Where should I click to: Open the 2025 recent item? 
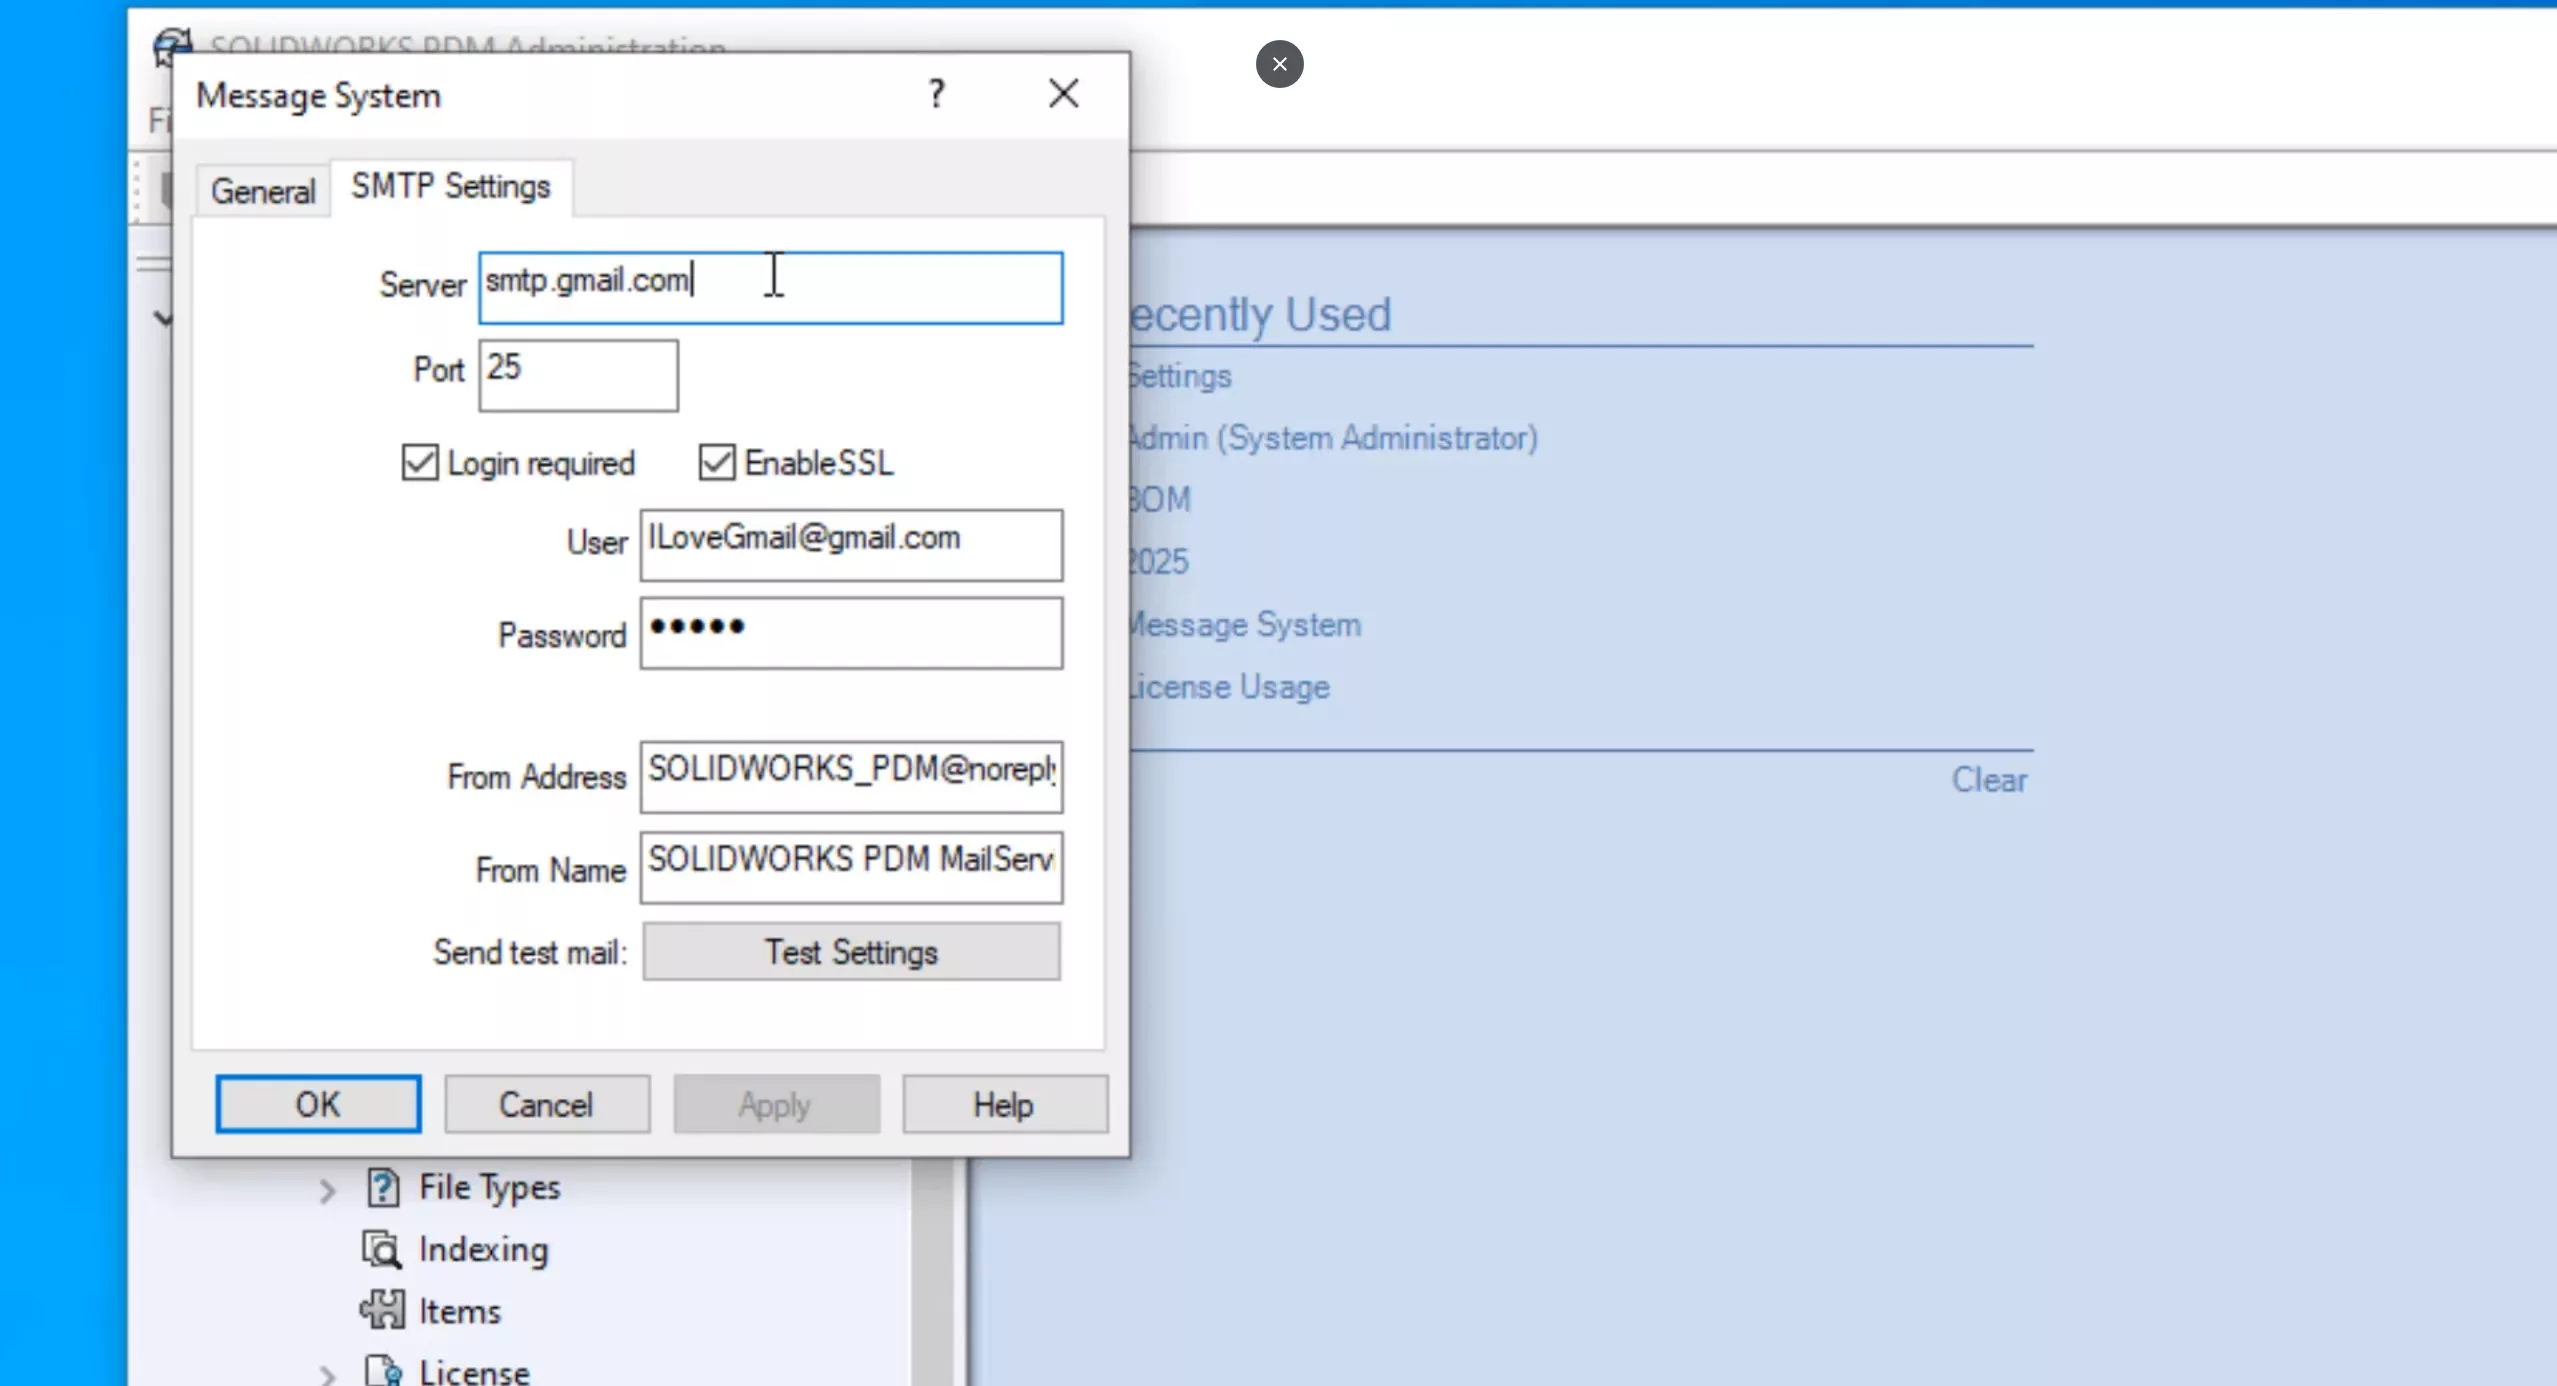point(1159,562)
